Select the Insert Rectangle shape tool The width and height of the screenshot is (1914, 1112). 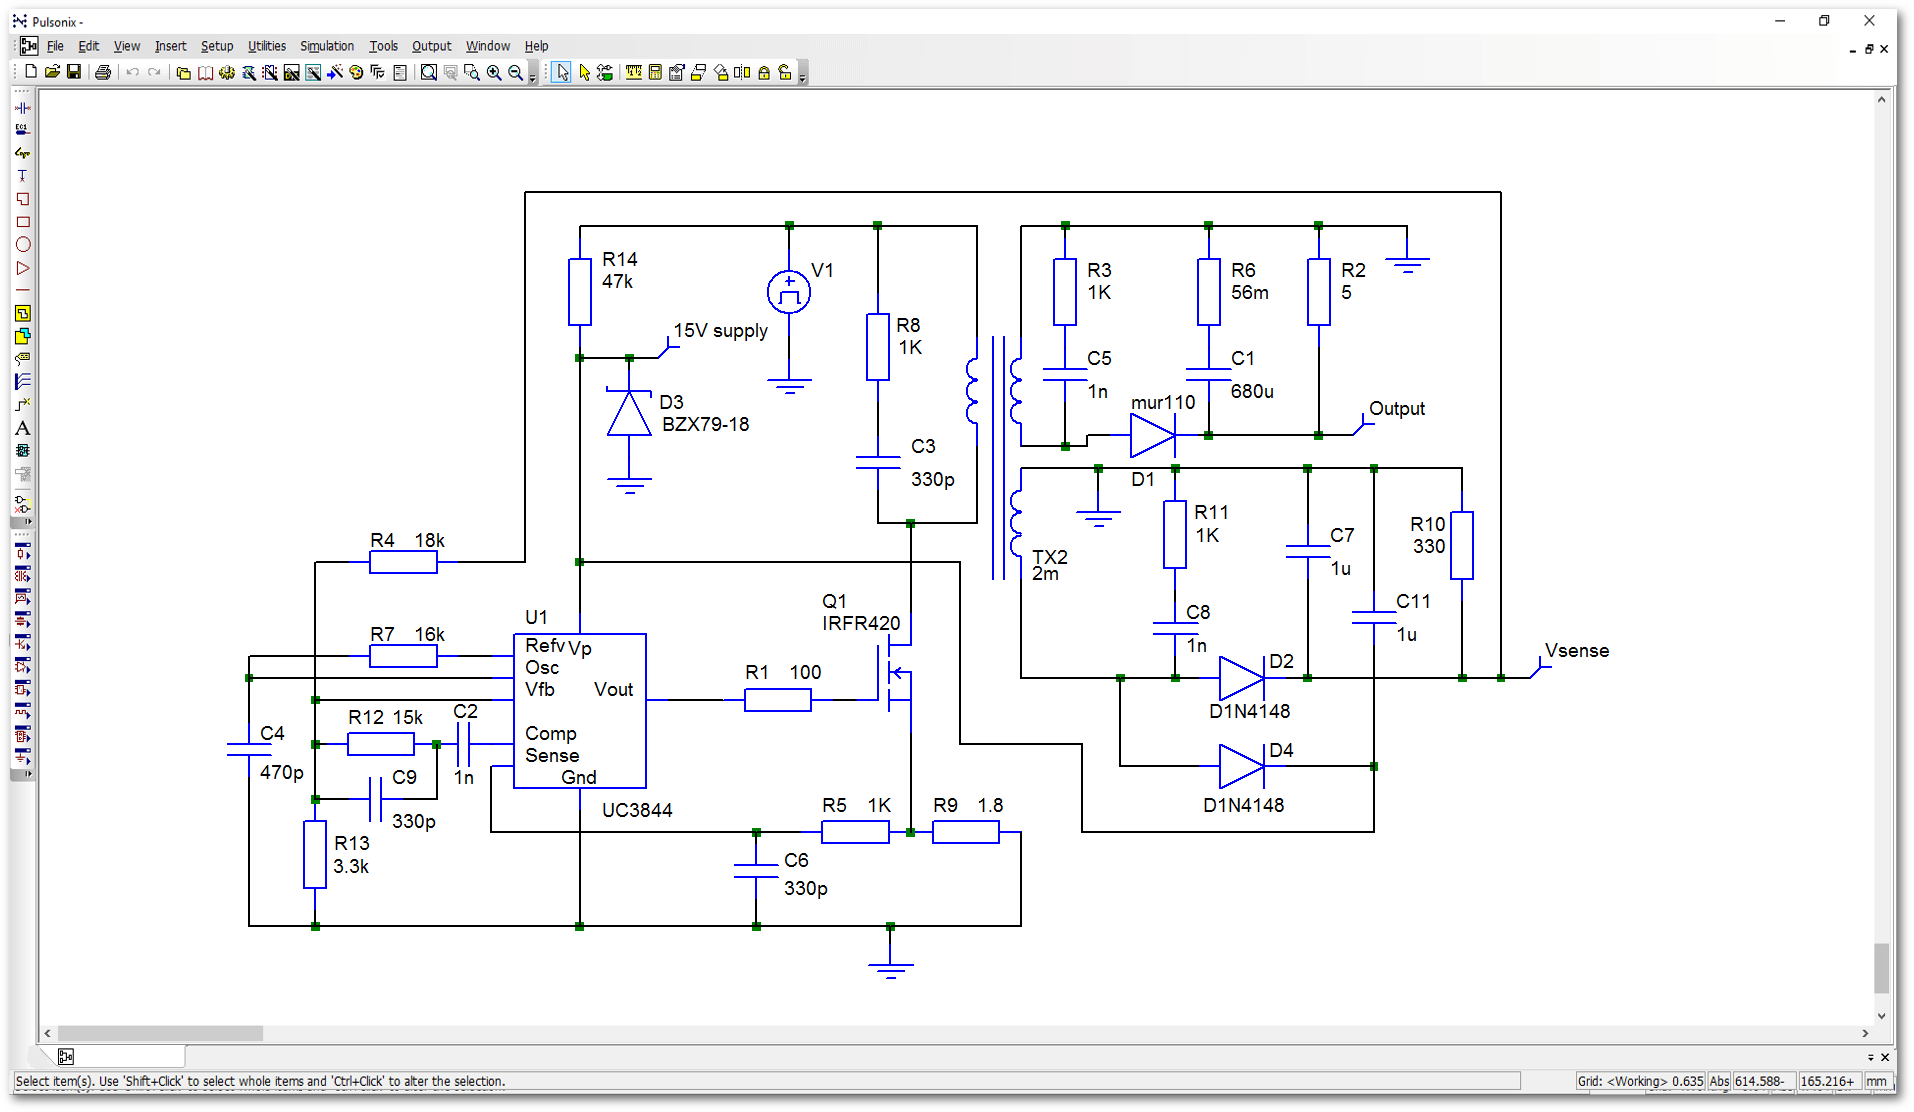(22, 222)
